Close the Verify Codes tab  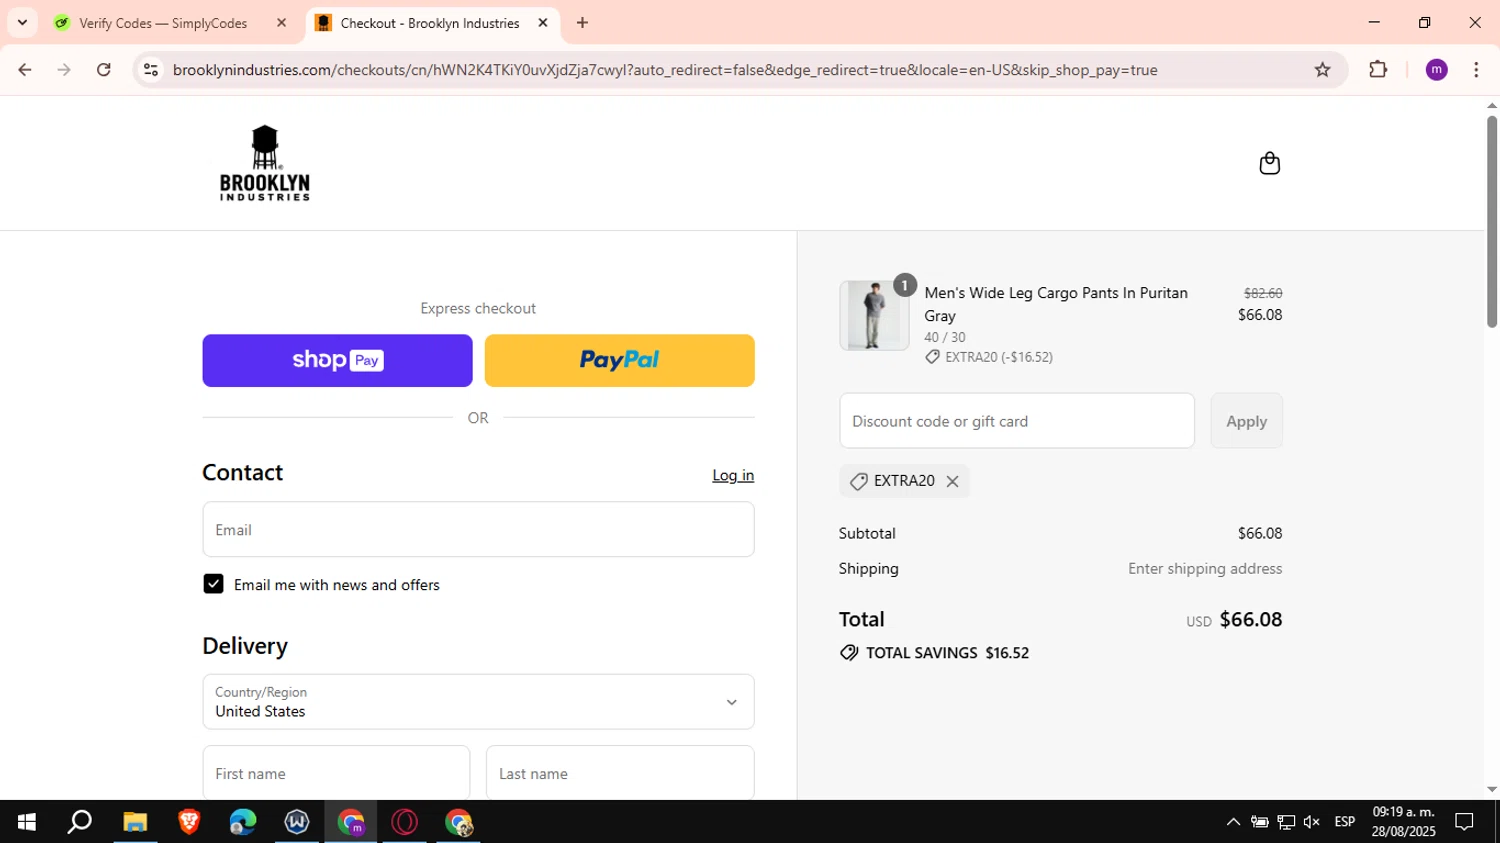pyautogui.click(x=281, y=23)
